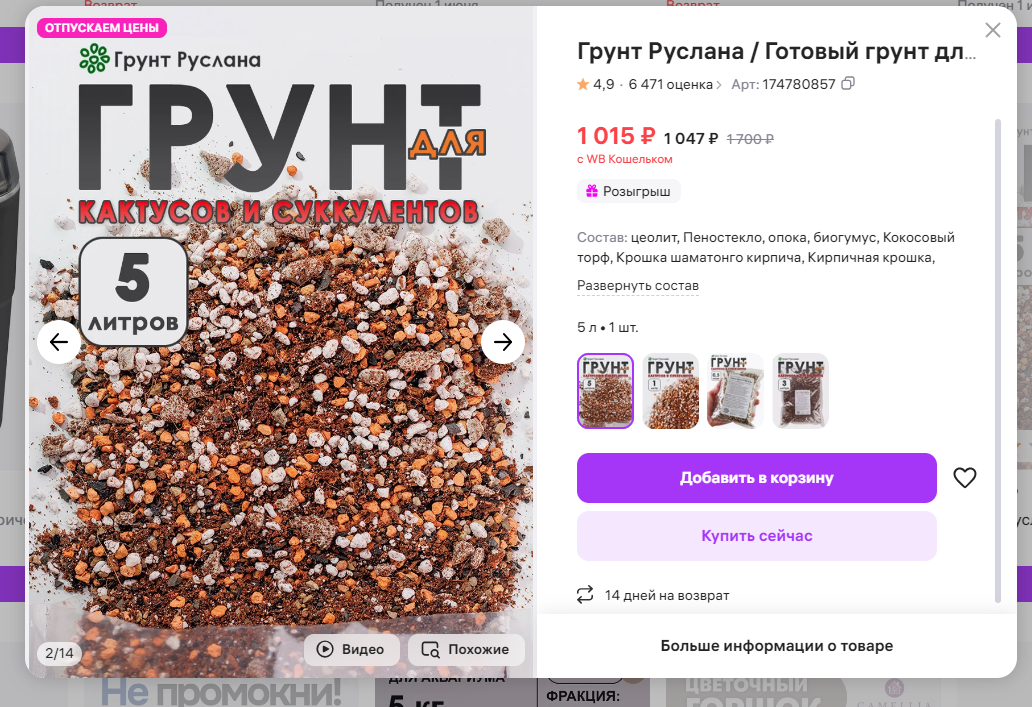Image resolution: width=1032 pixels, height=707 pixels.
Task: Add product to favorites with heart icon
Action: (965, 478)
